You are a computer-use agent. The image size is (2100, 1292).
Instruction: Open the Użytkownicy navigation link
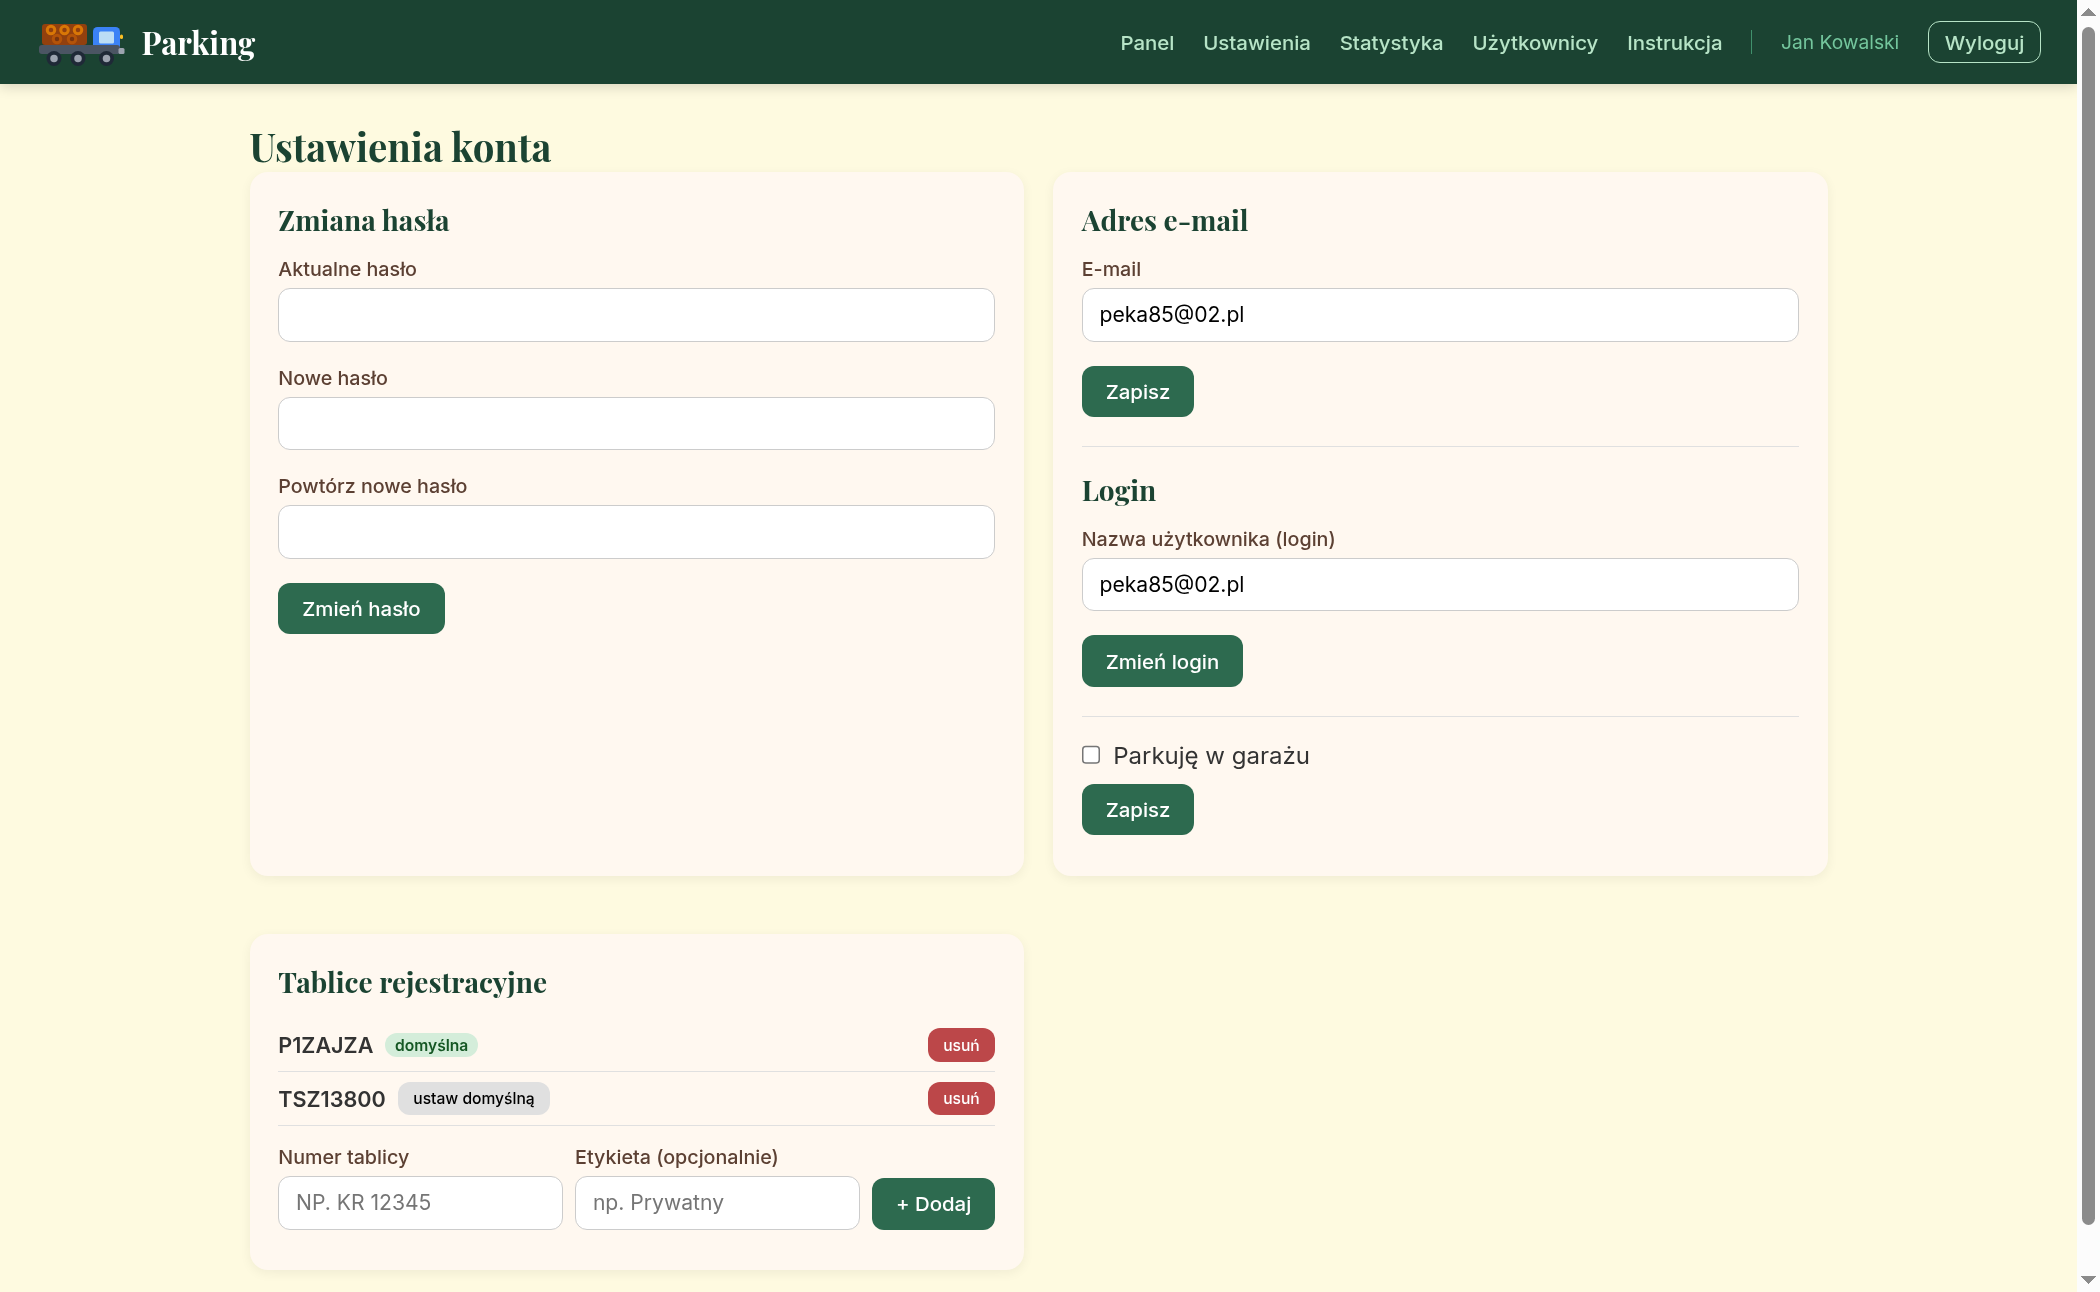(1534, 43)
